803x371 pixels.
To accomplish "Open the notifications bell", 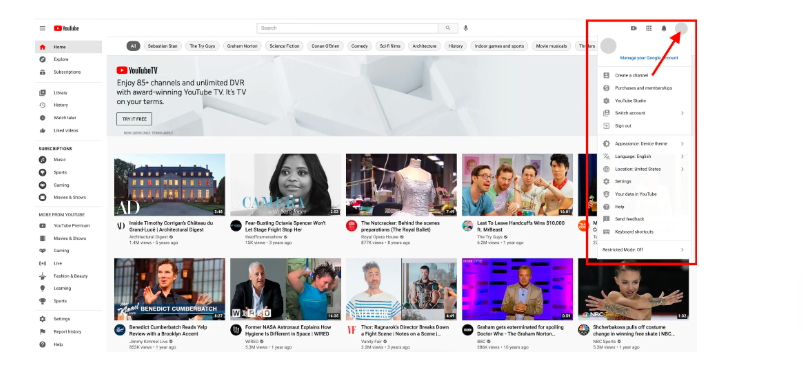I will (664, 28).
